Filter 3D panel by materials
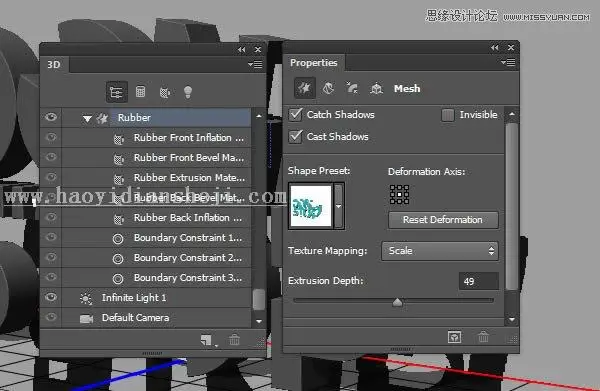The height and width of the screenshot is (391, 600). pyautogui.click(x=165, y=92)
